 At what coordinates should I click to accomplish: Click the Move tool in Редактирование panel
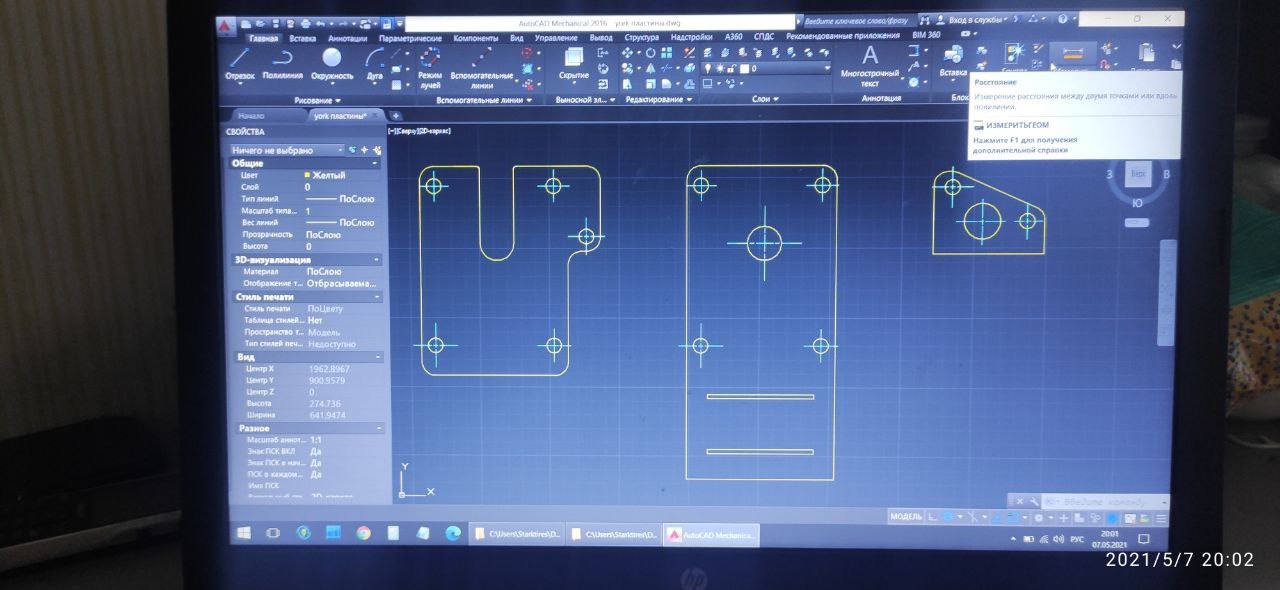click(627, 53)
